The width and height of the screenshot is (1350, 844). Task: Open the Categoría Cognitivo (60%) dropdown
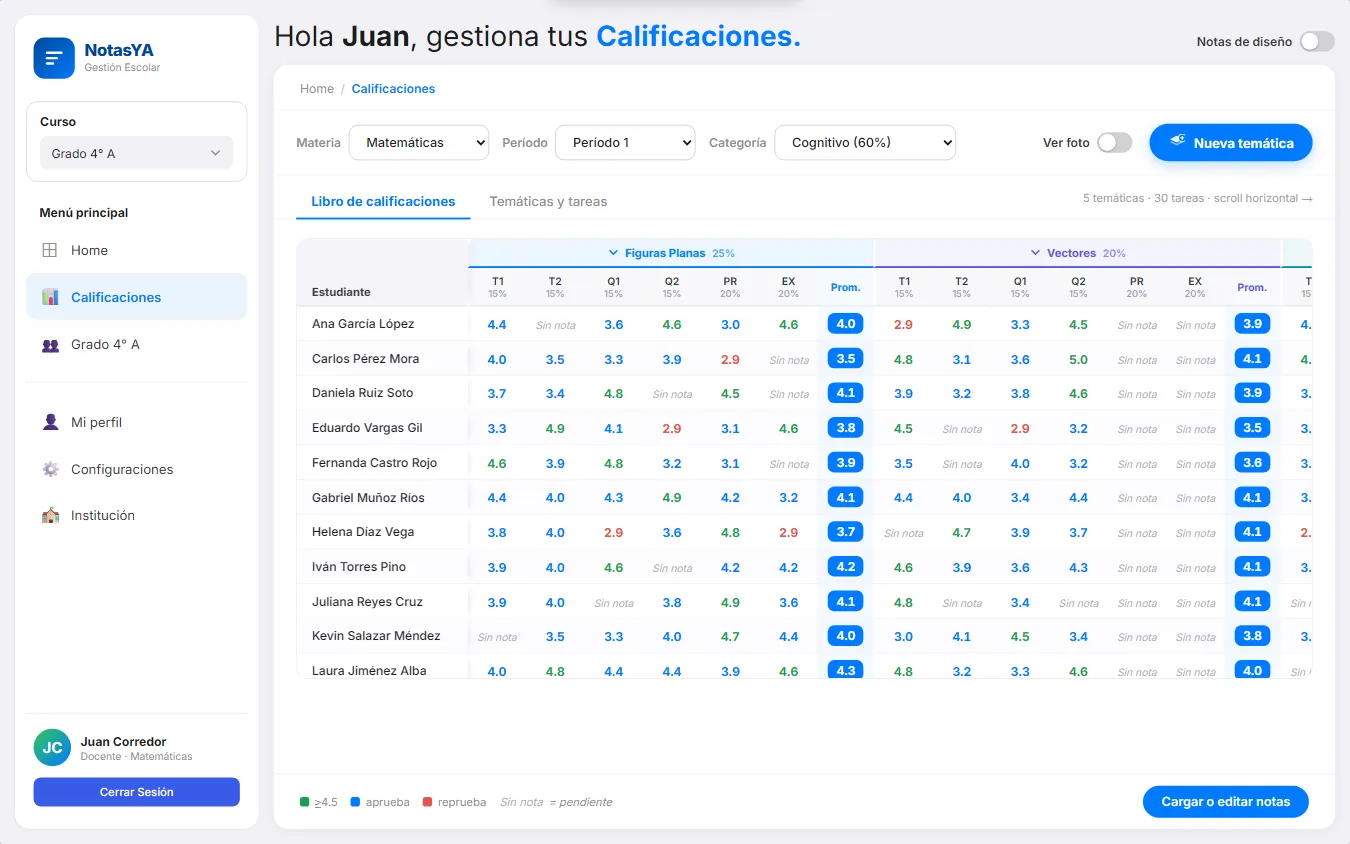click(x=865, y=142)
